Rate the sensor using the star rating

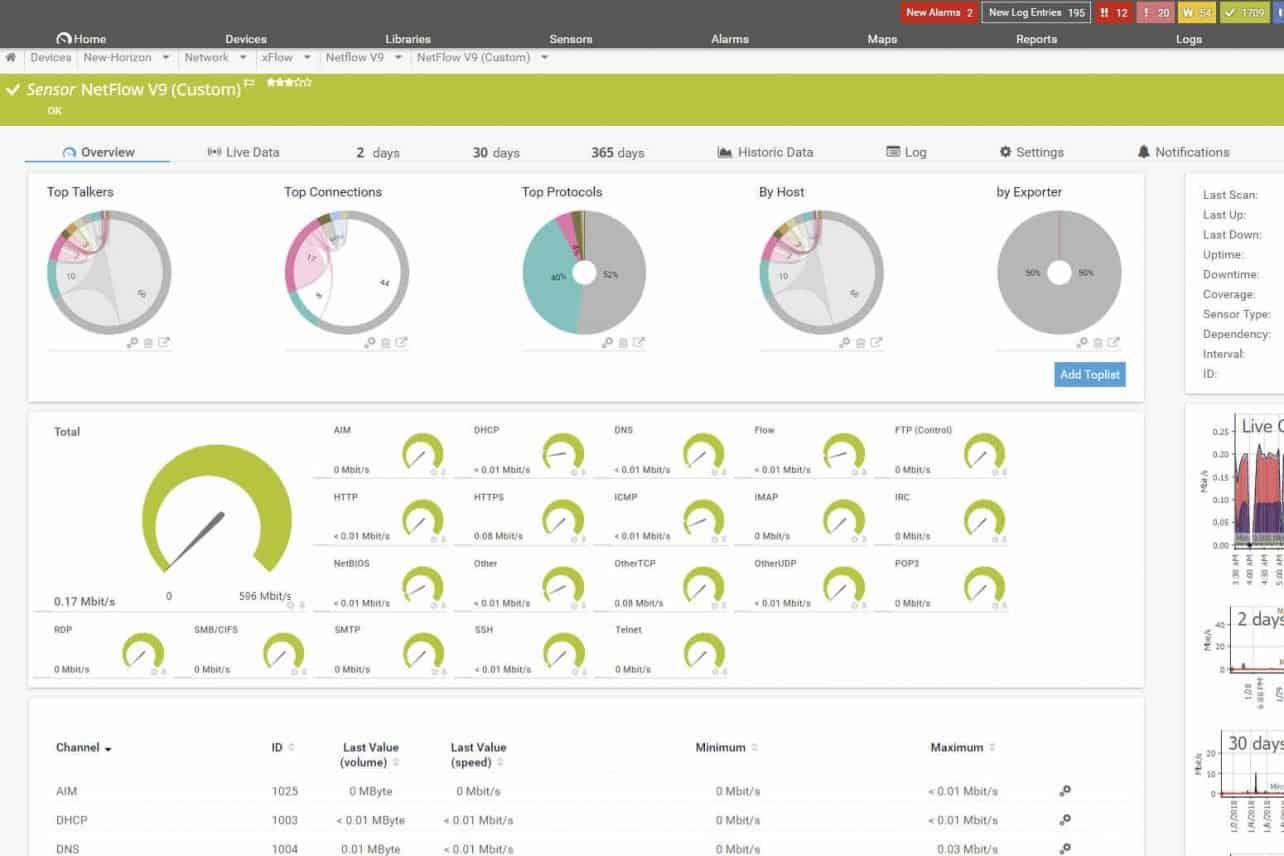click(x=290, y=84)
